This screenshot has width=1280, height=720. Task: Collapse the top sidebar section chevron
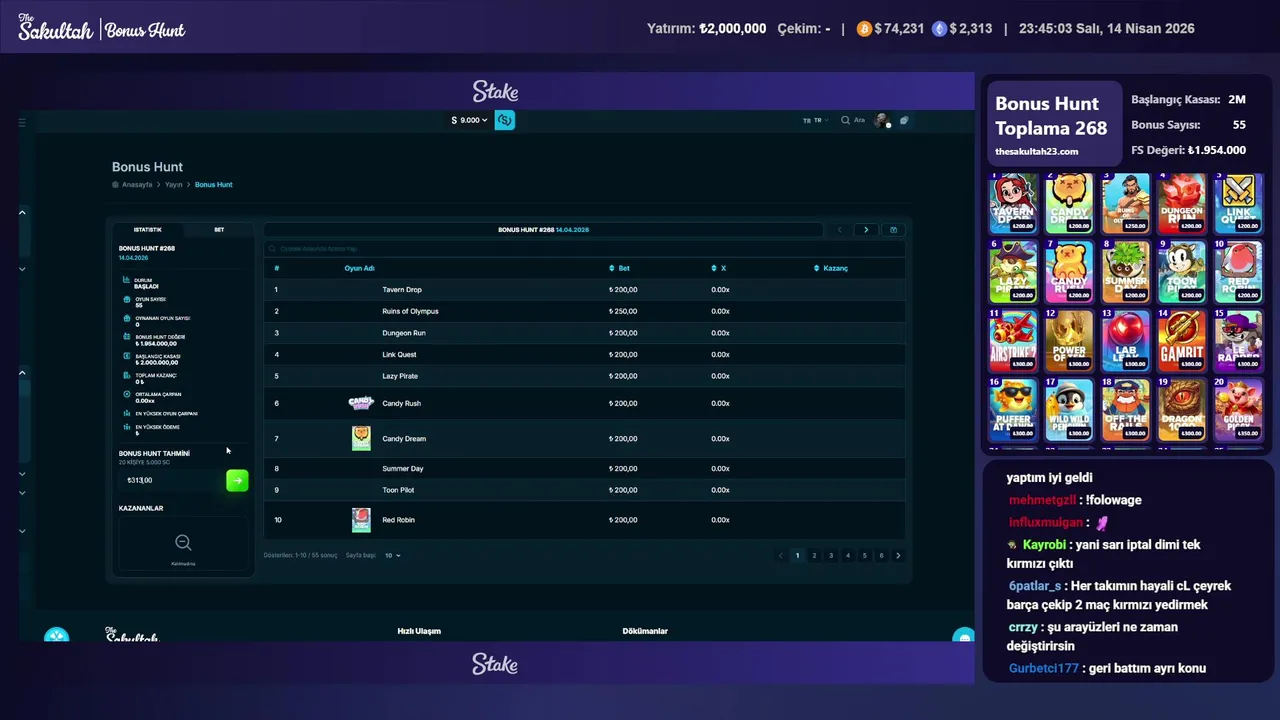coord(22,212)
